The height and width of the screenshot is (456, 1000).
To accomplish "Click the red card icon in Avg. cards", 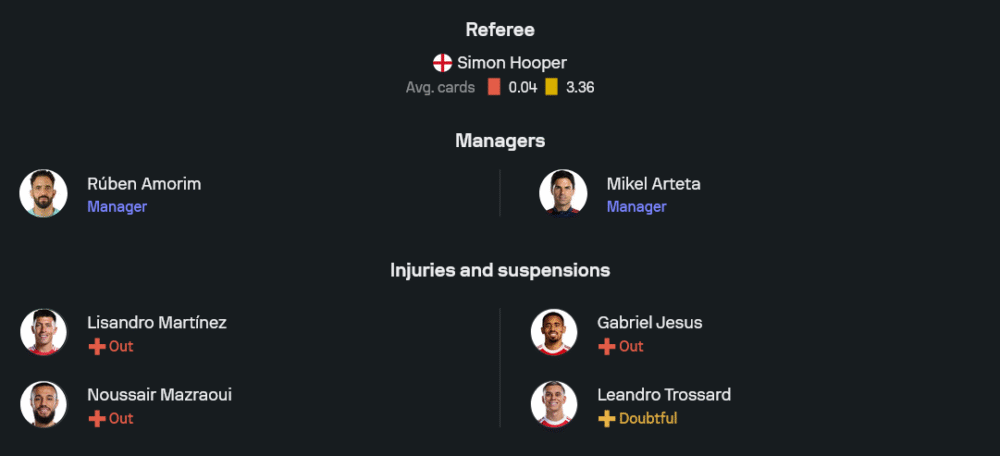I will coord(494,87).
